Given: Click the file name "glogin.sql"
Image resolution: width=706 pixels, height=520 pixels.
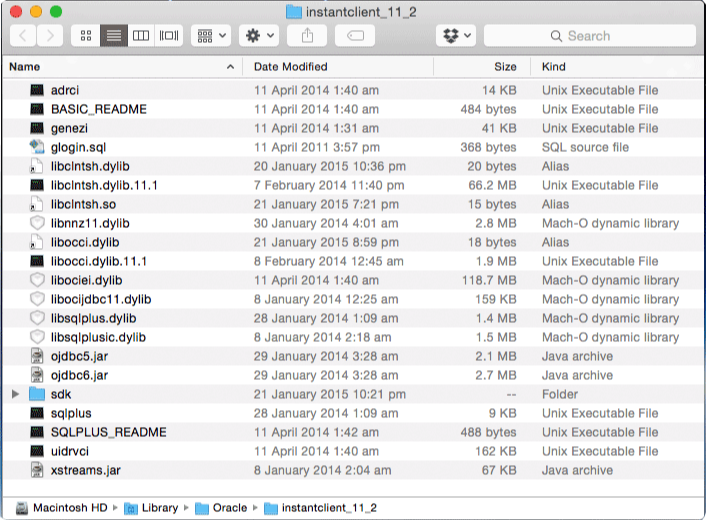Looking at the screenshot, I should pyautogui.click(x=78, y=147).
